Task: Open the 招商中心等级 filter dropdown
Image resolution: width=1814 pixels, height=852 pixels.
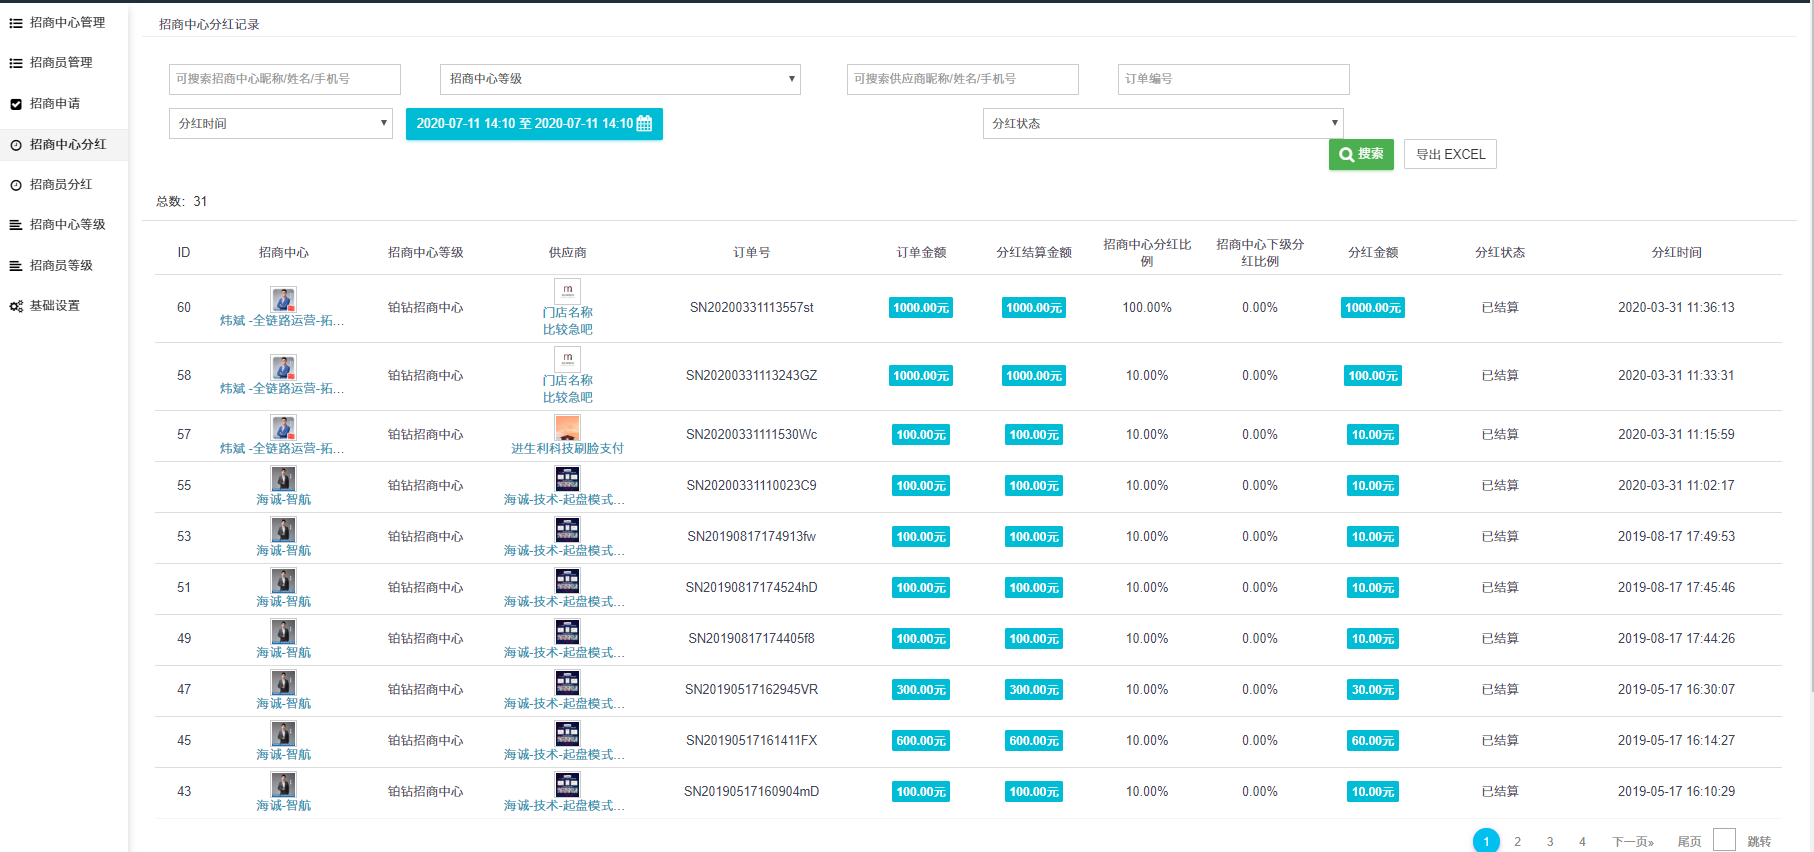Action: 620,79
